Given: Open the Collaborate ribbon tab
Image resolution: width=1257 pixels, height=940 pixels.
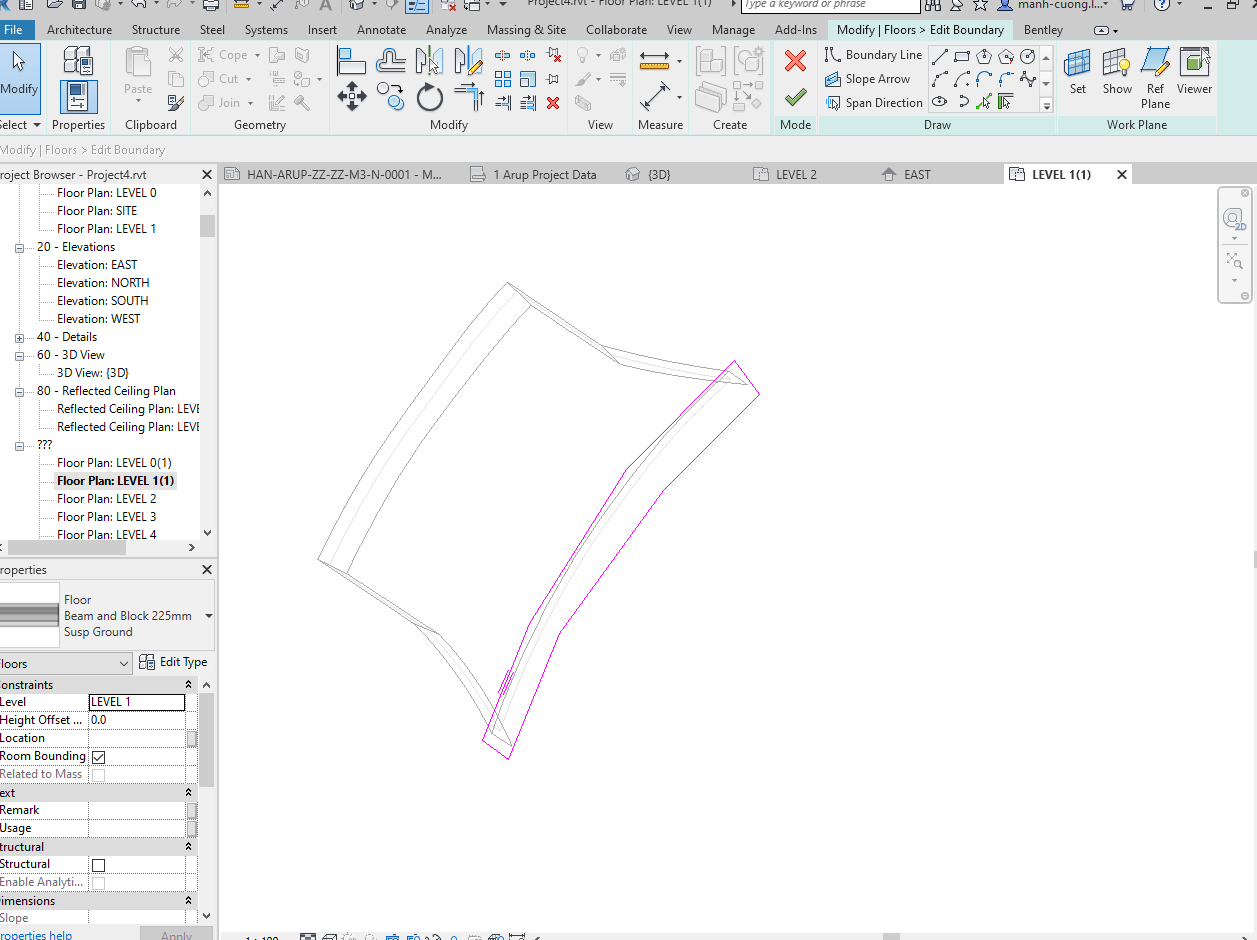Looking at the screenshot, I should (616, 30).
